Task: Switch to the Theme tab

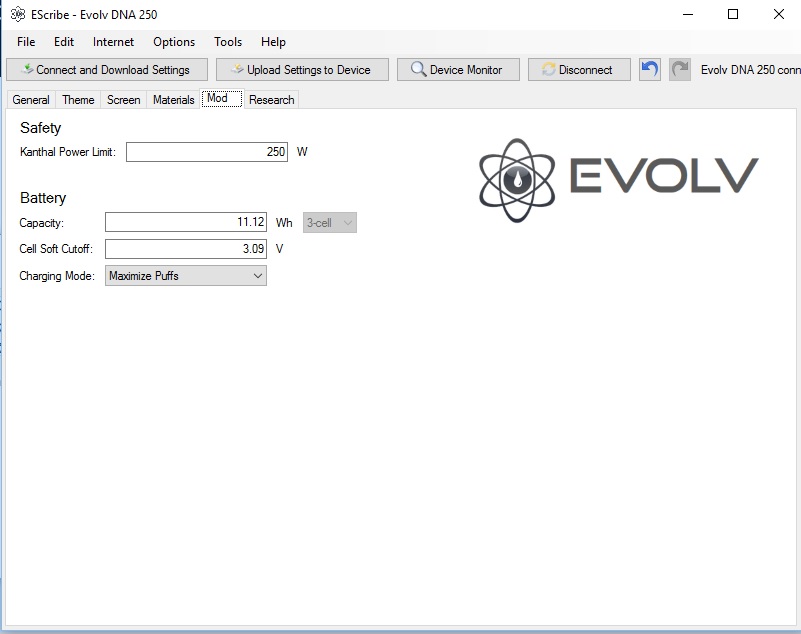Action: 78,100
